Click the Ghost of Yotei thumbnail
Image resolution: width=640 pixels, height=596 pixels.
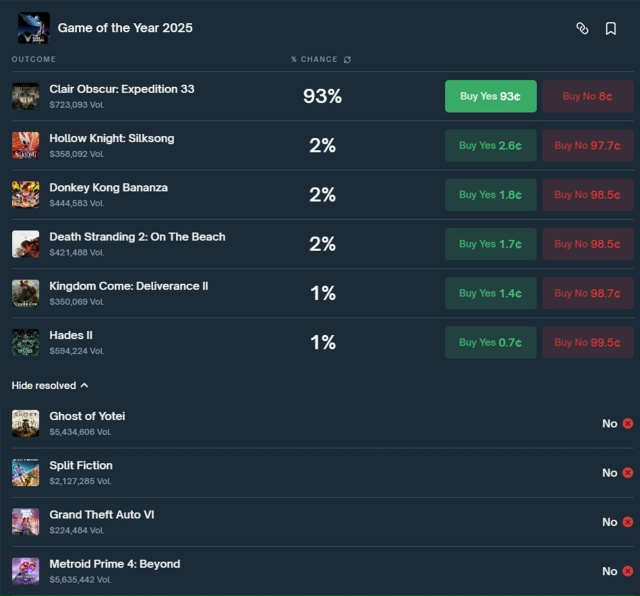[x=26, y=423]
